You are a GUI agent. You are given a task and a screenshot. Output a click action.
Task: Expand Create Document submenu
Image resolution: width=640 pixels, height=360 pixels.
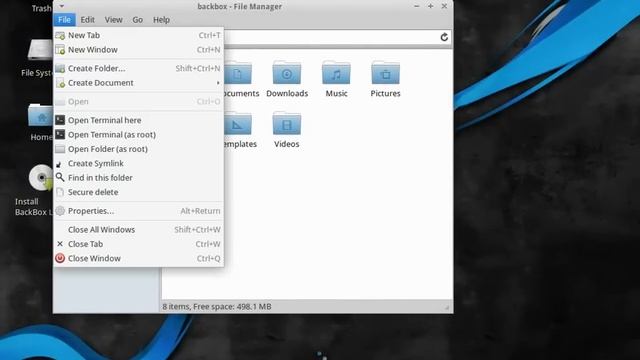pos(138,83)
